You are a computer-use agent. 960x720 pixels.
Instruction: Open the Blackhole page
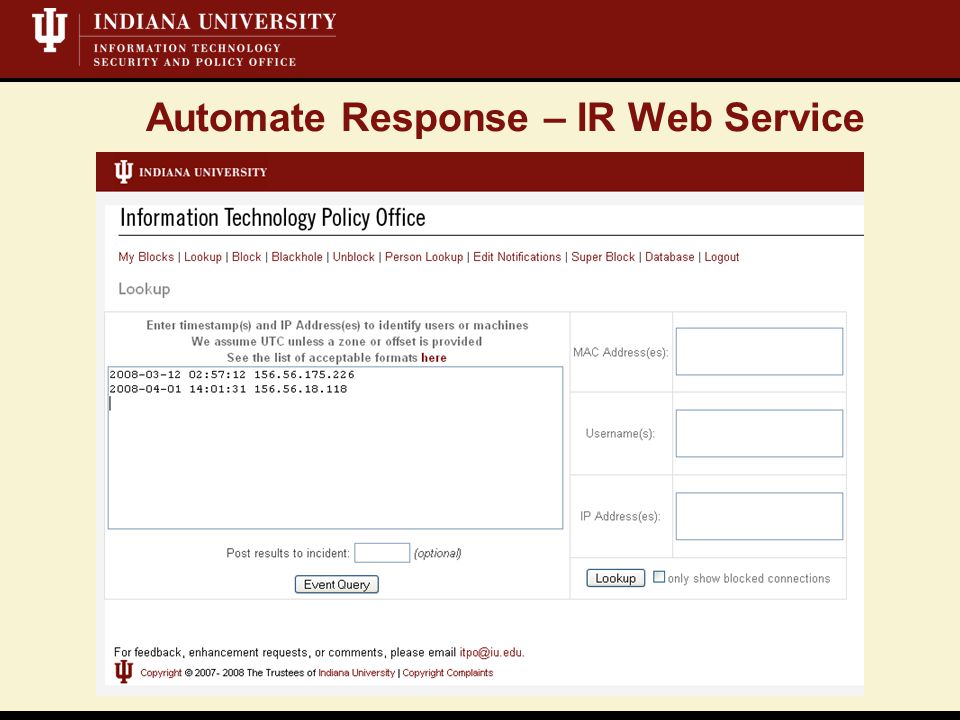pos(297,257)
